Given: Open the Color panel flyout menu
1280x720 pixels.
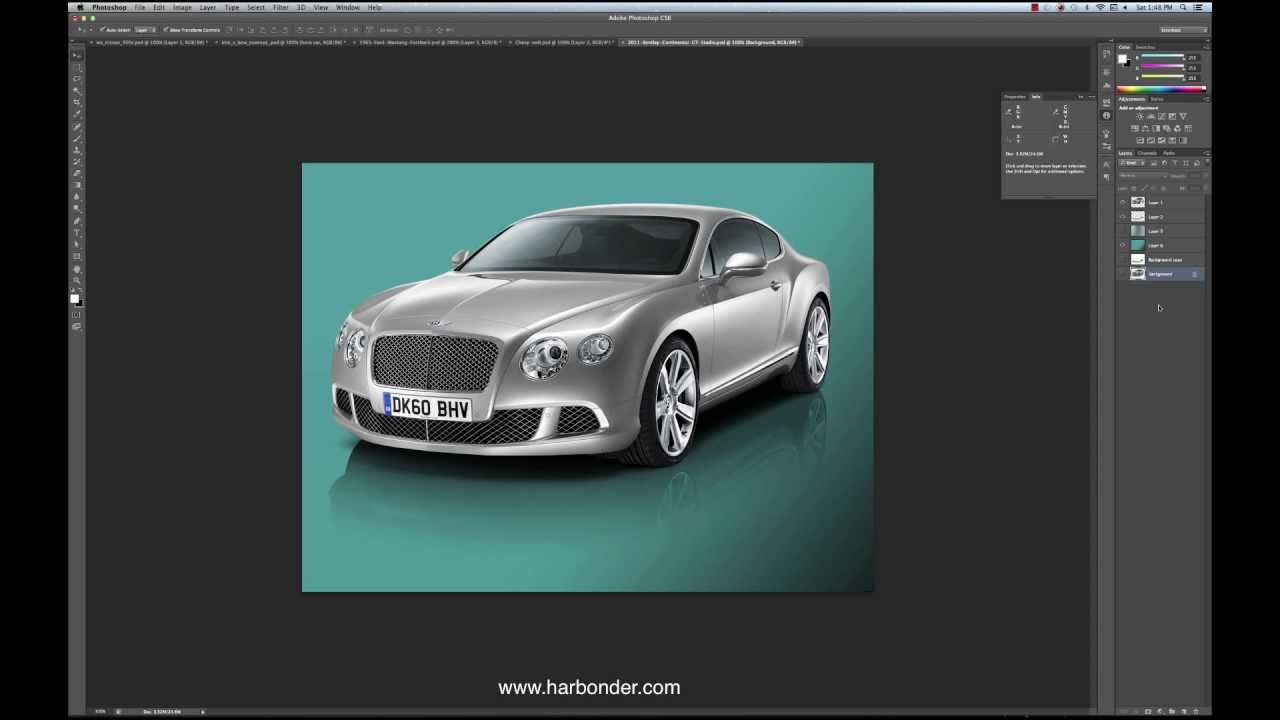Looking at the screenshot, I should pyautogui.click(x=1206, y=47).
